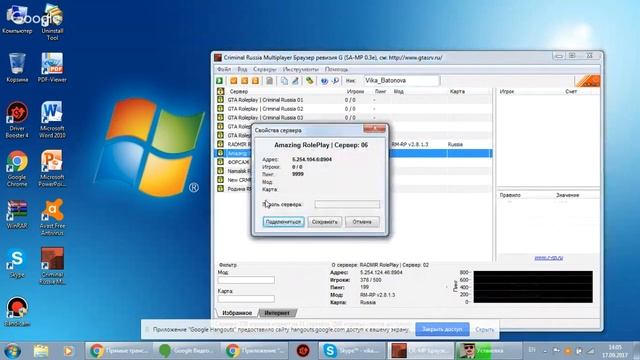Screen dimensions: 640x360
Task: Select the Корзина recycle bin icon
Action: tap(17, 67)
